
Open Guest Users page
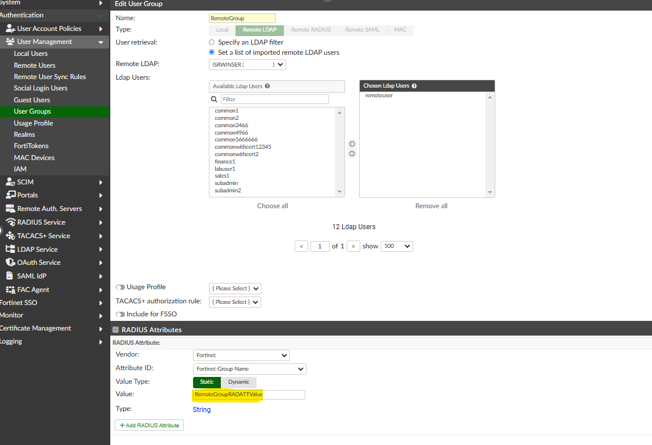pos(32,100)
